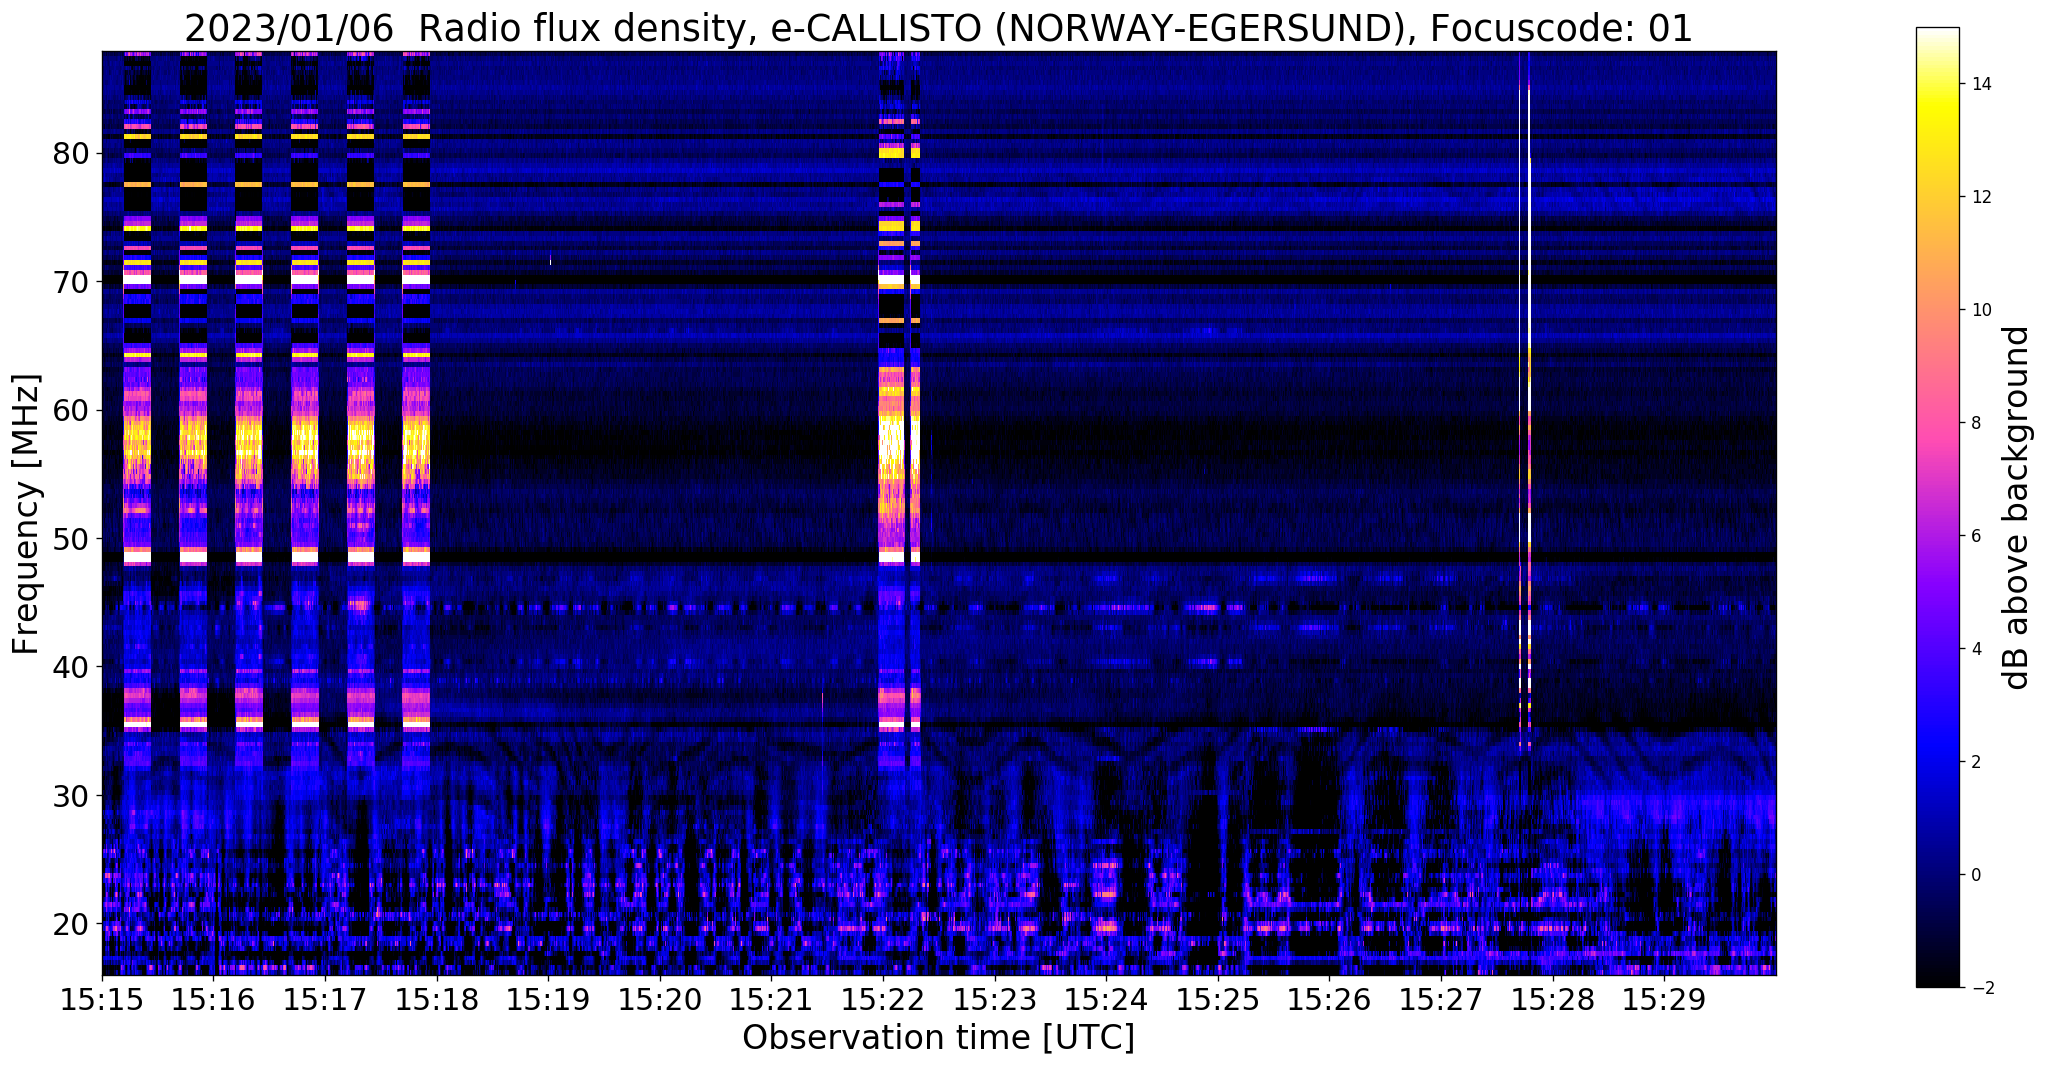
Task: Click the first interference stripe after 15:15 near 58 MHz
Action: coord(137,440)
